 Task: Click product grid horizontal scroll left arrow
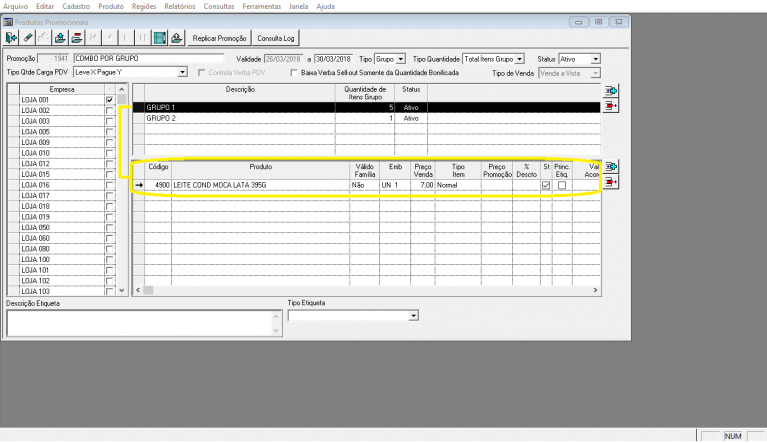coord(138,290)
